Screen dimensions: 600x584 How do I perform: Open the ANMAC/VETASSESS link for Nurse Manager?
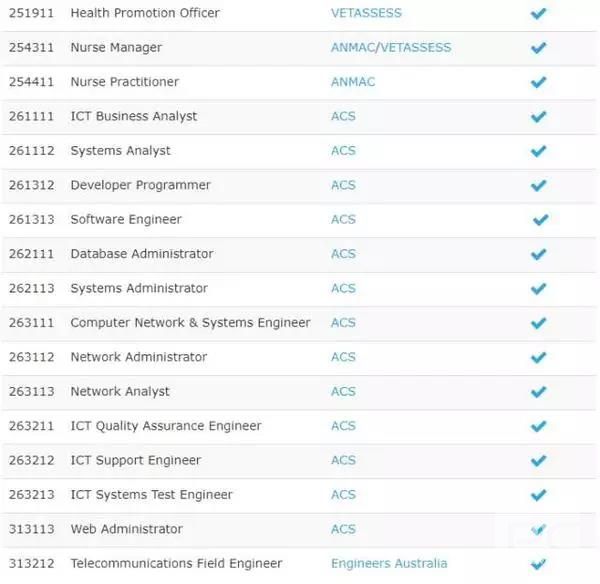click(x=391, y=47)
